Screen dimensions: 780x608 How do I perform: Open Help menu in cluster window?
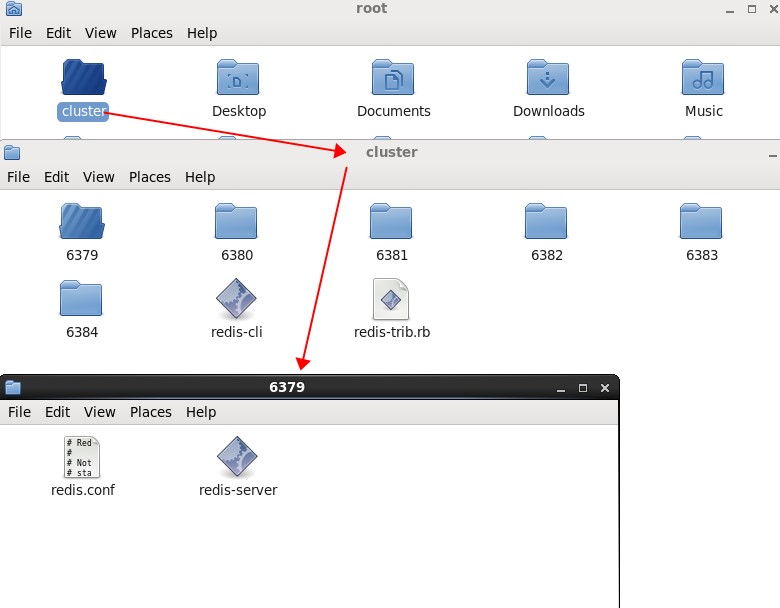pyautogui.click(x=200, y=177)
